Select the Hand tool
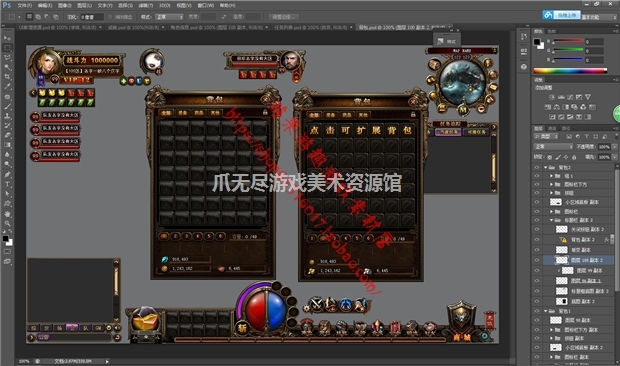 pos(7,214)
